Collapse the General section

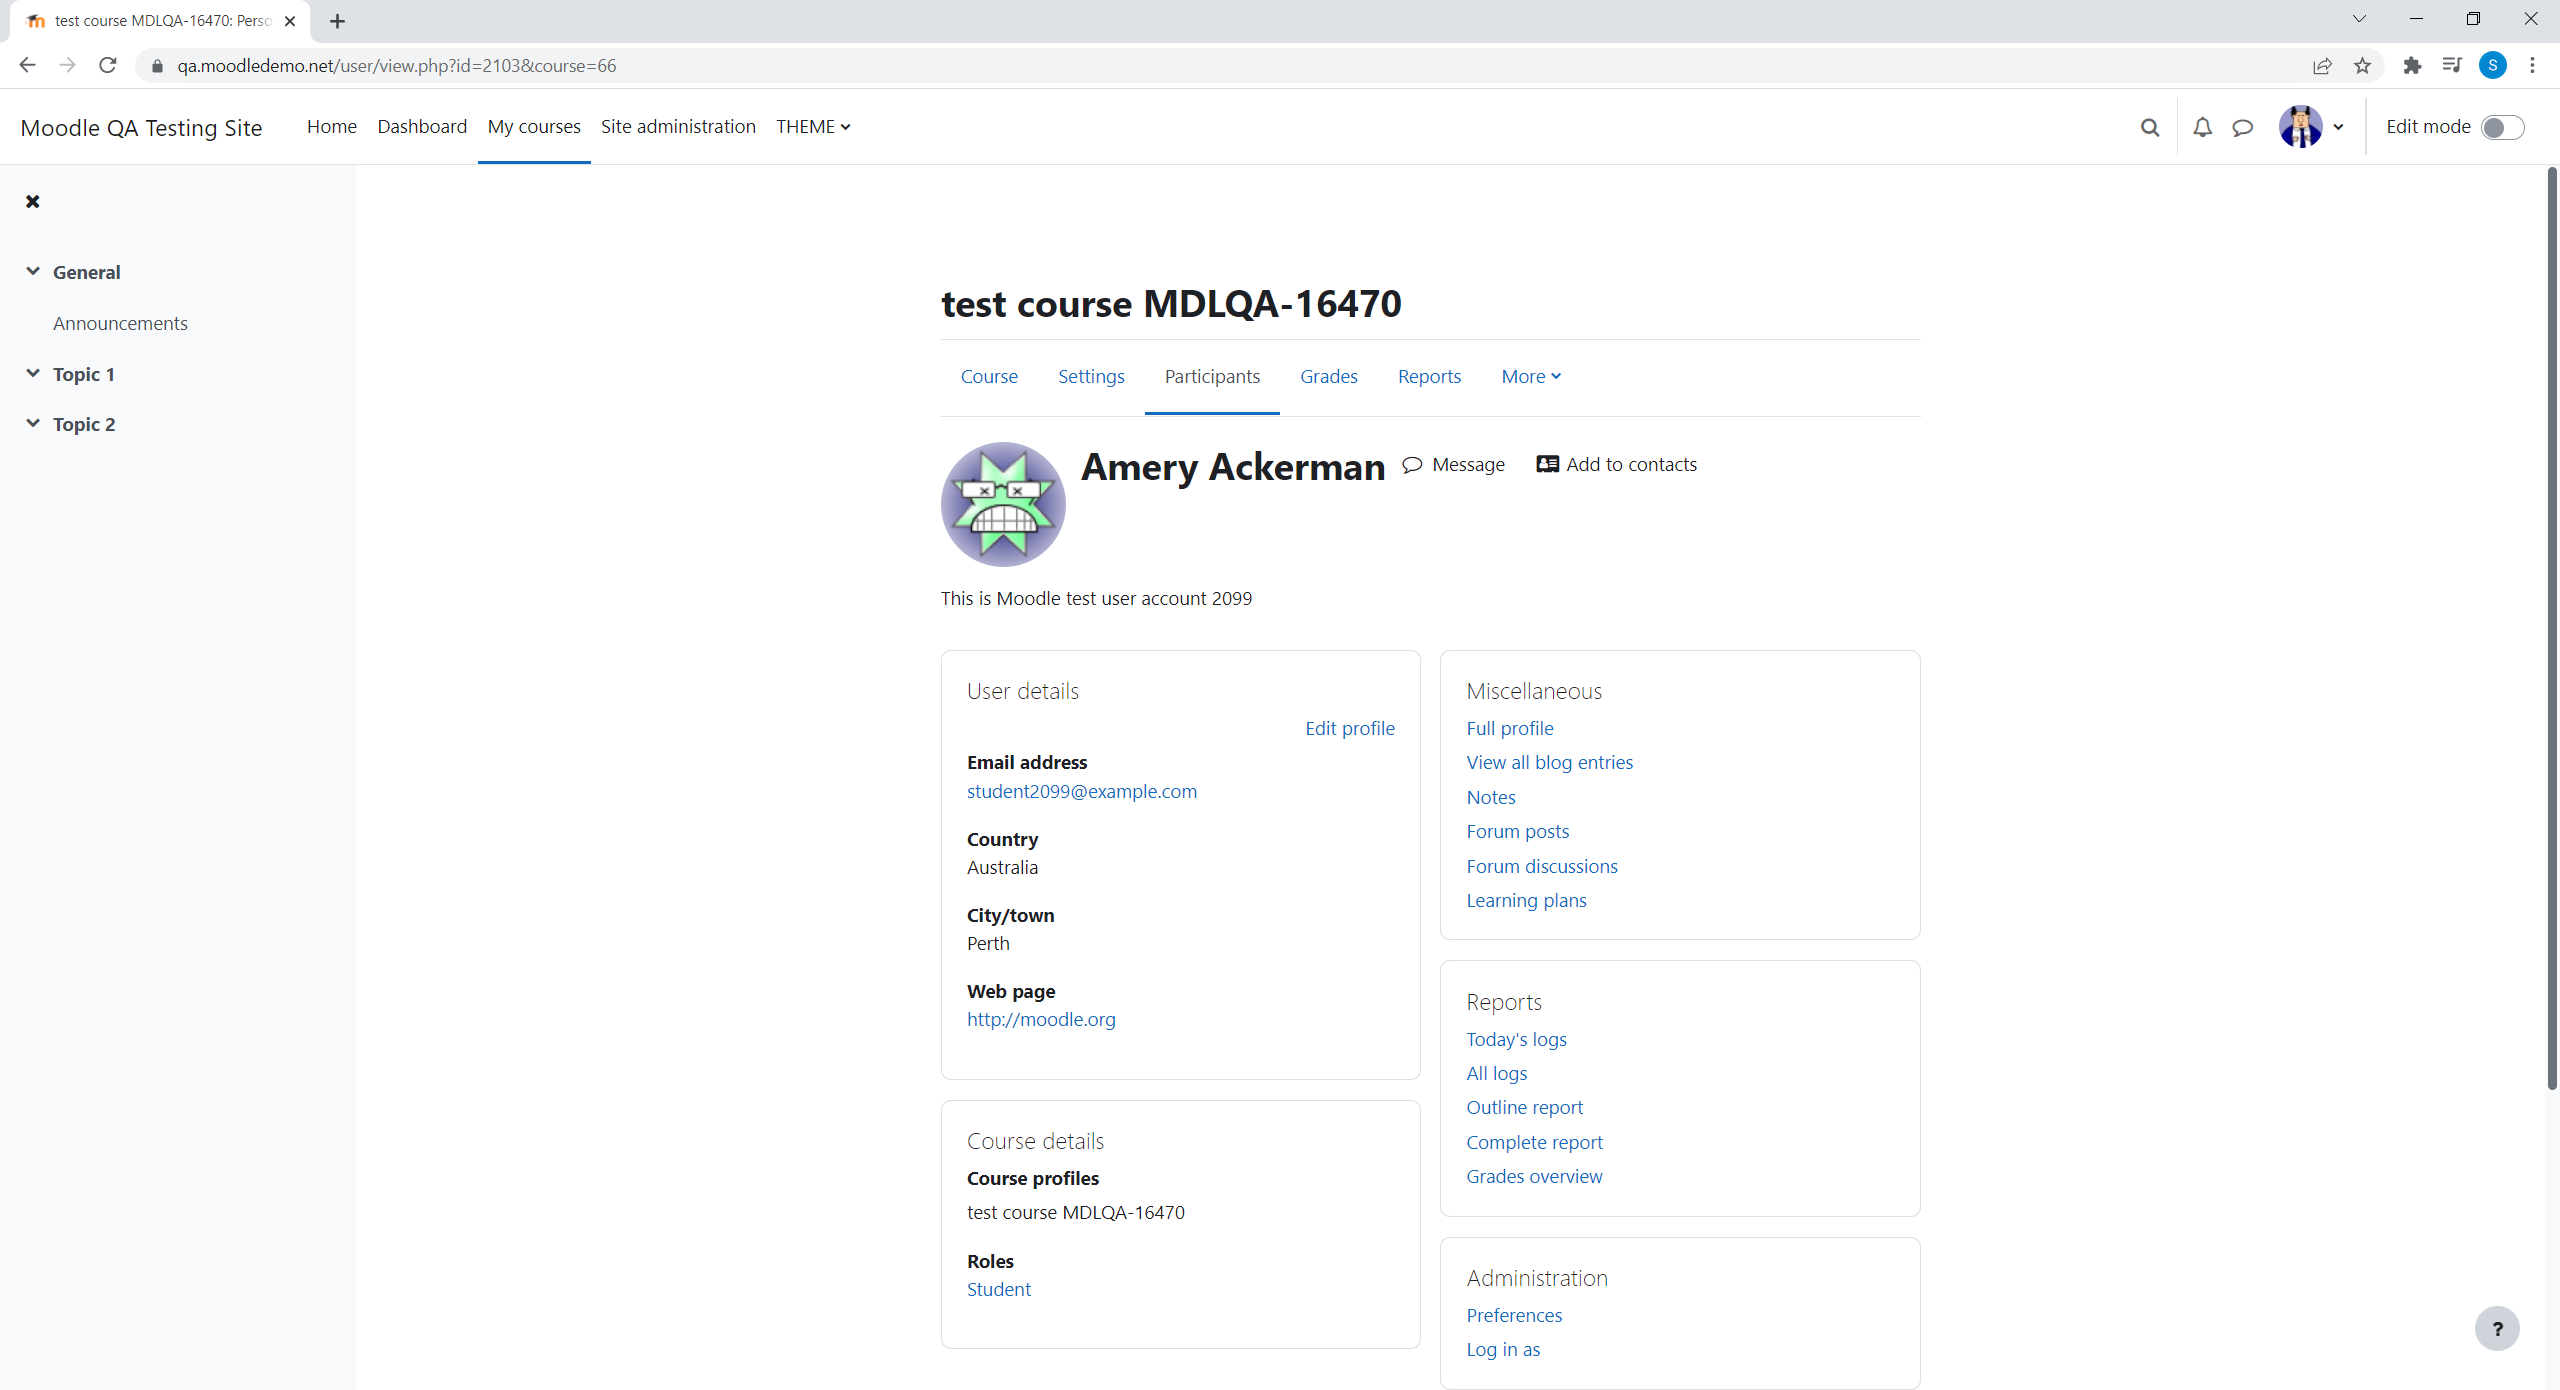pyautogui.click(x=33, y=271)
